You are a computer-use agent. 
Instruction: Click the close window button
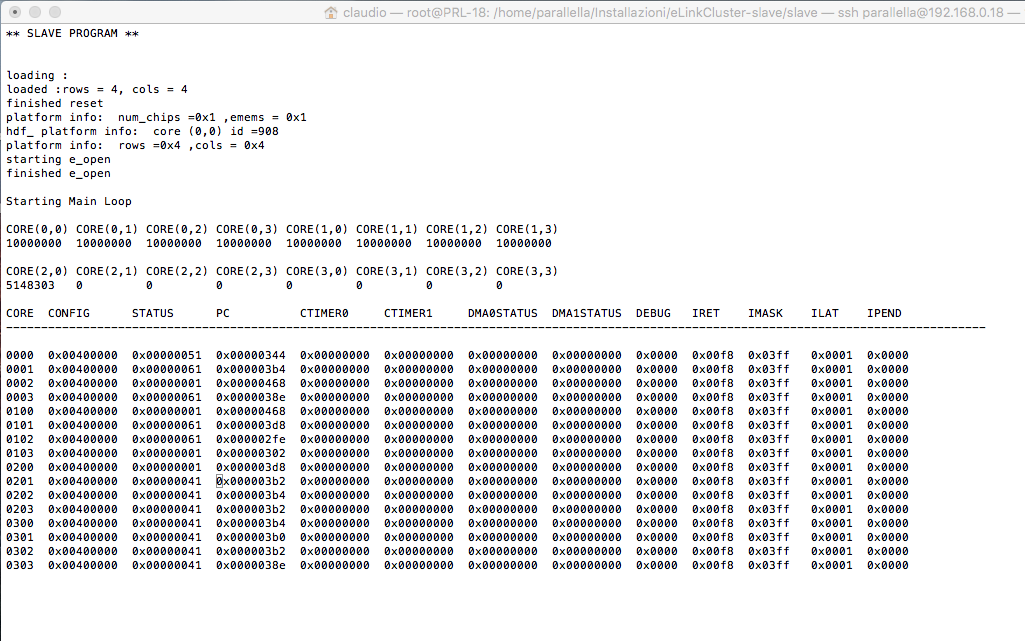(x=13, y=12)
